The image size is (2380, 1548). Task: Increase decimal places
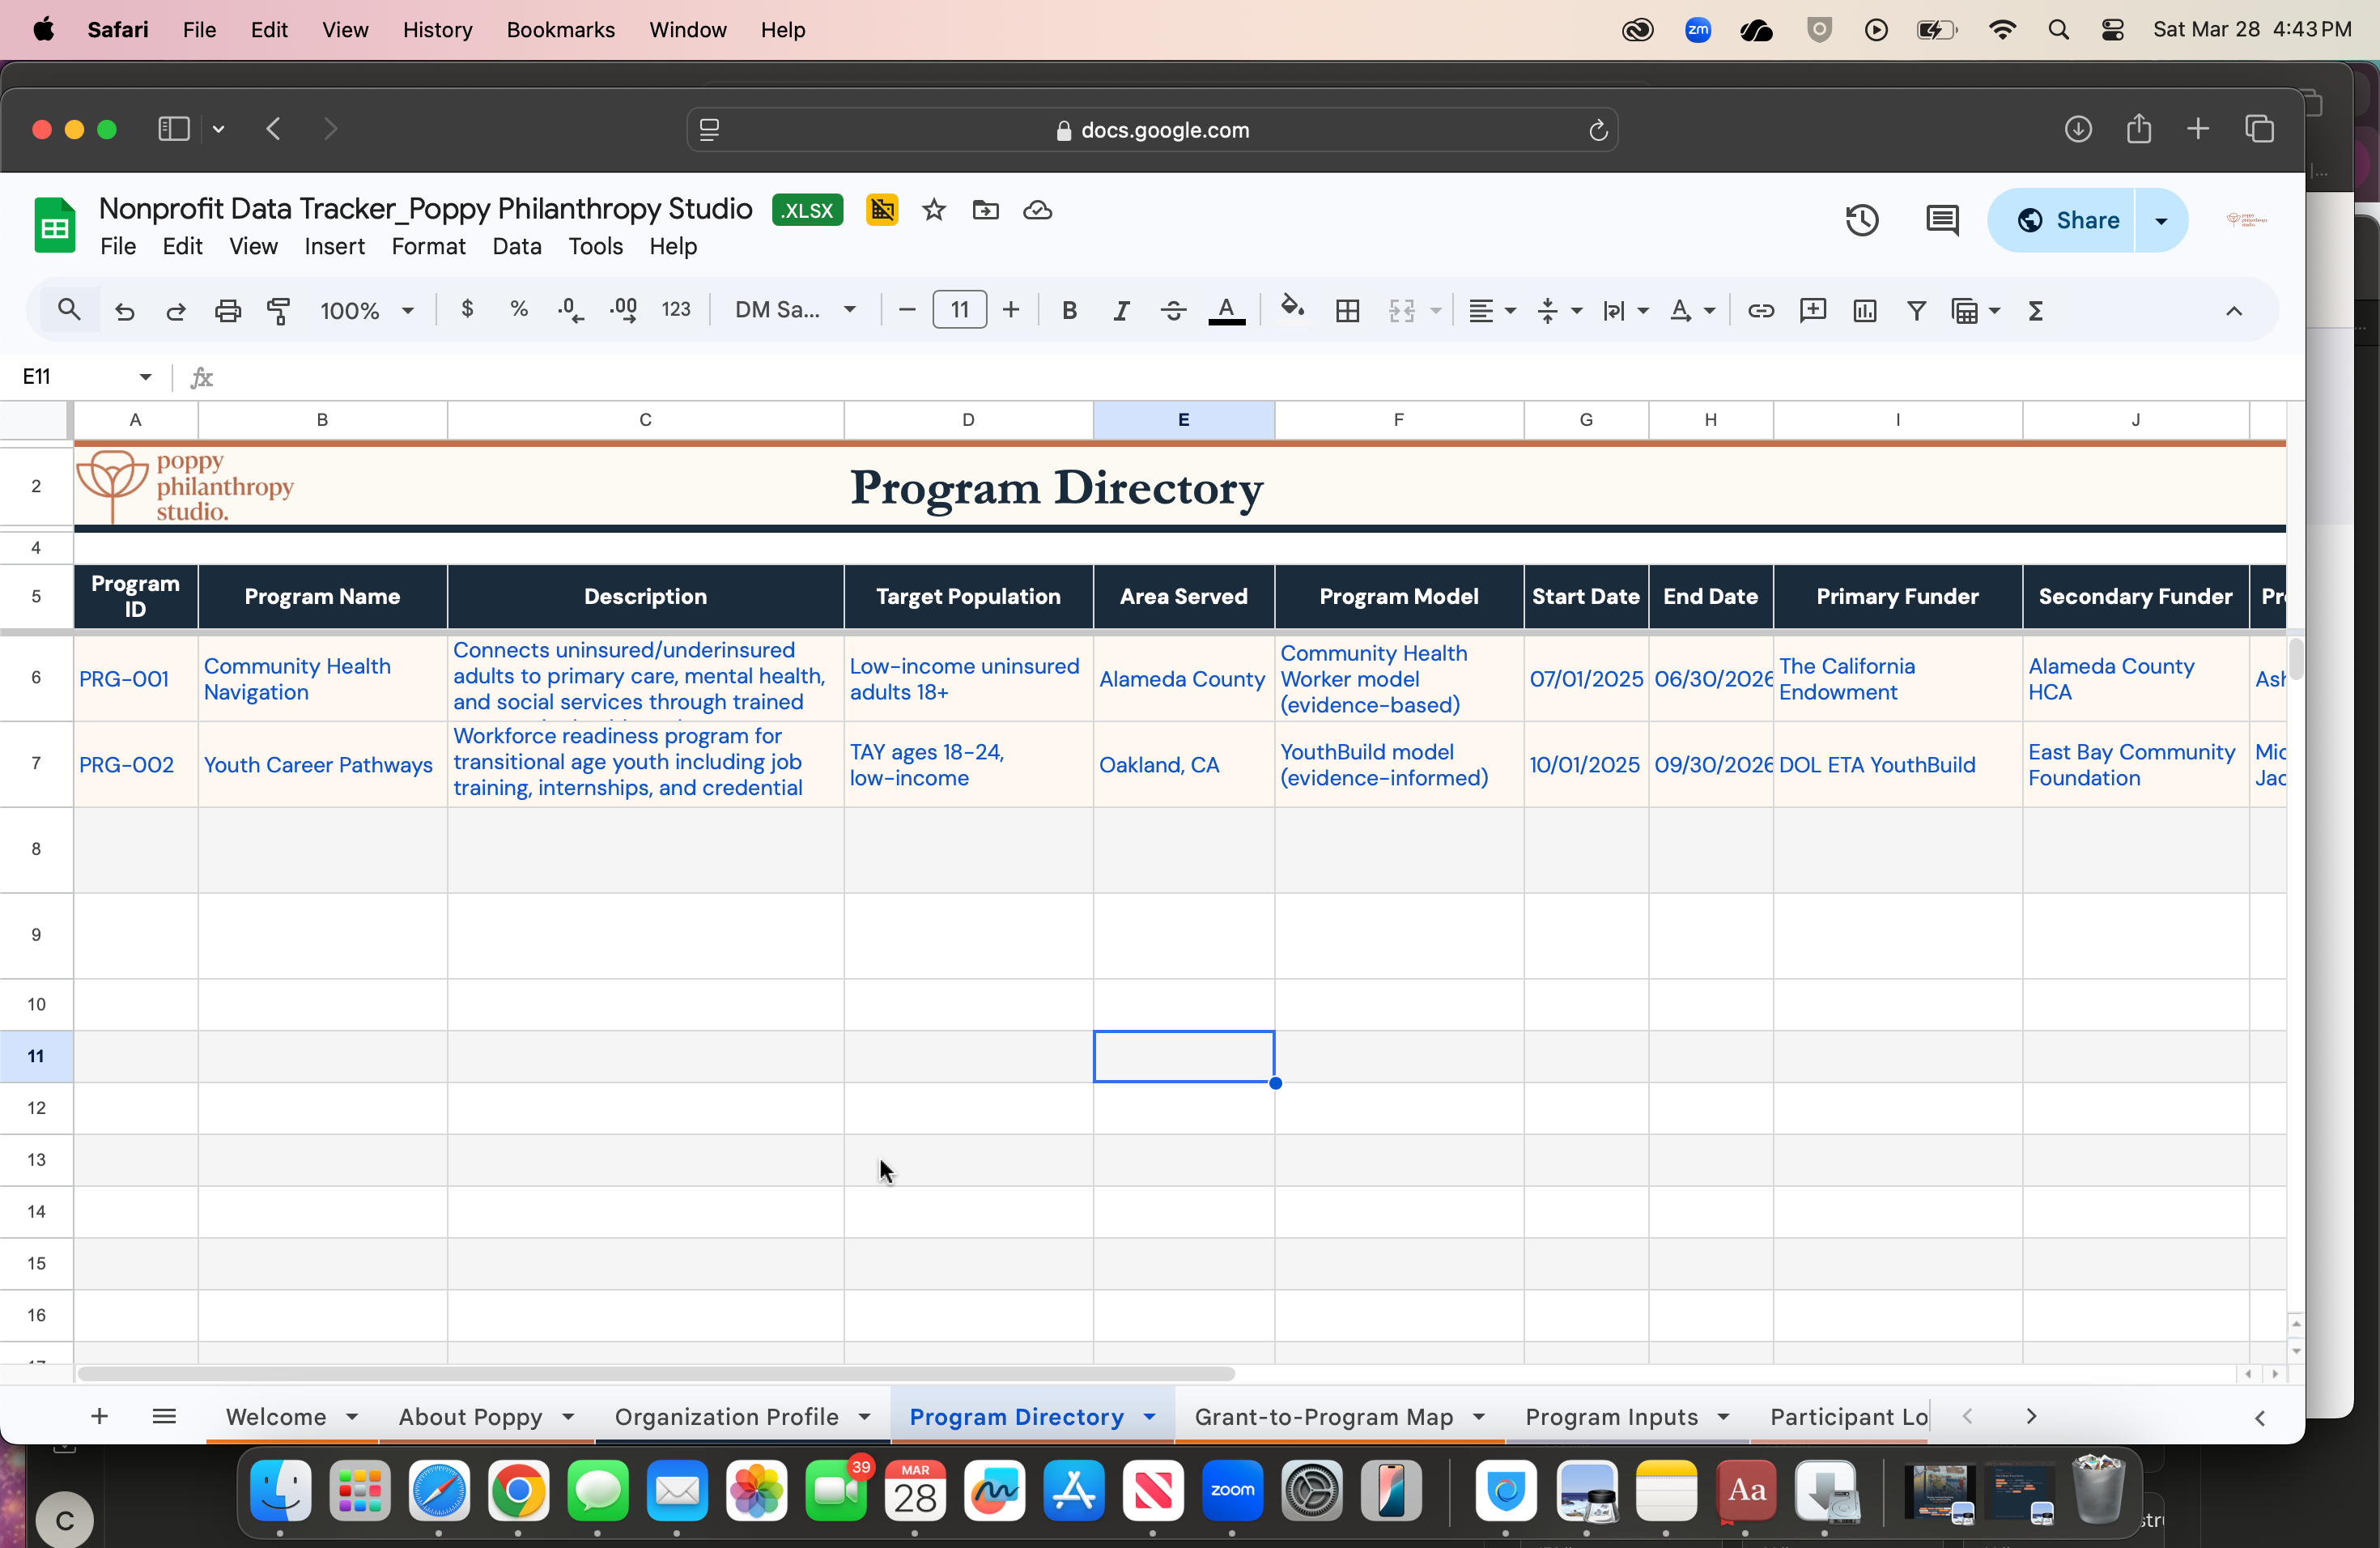623,310
